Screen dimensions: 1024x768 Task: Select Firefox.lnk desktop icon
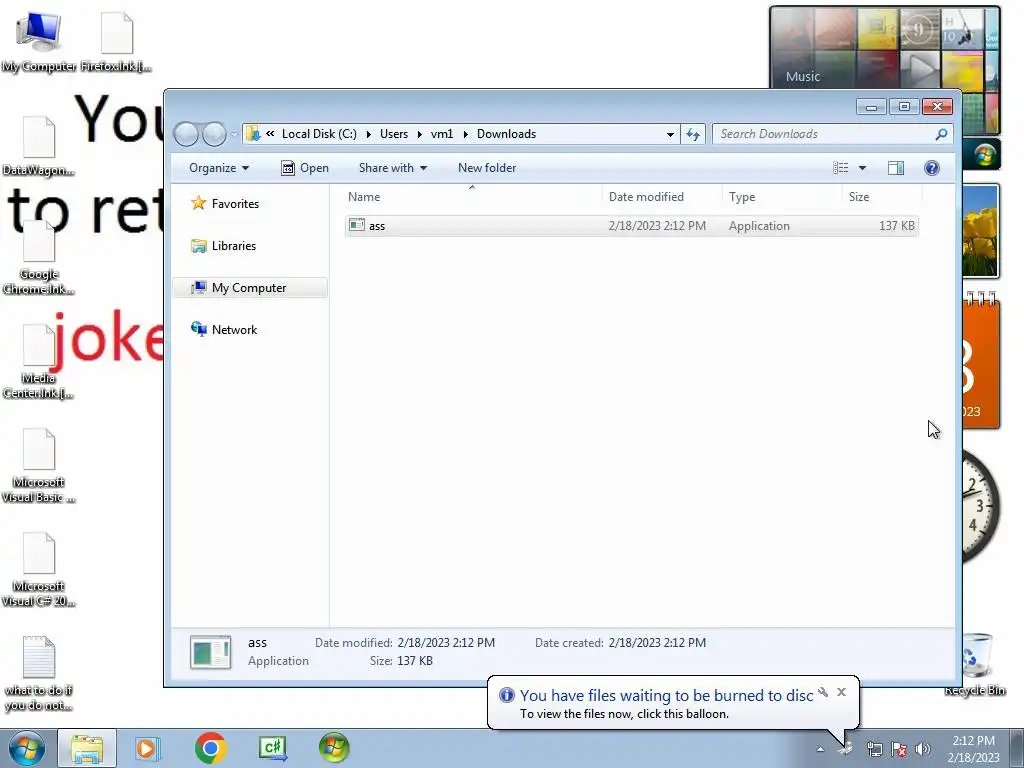pyautogui.click(x=116, y=42)
